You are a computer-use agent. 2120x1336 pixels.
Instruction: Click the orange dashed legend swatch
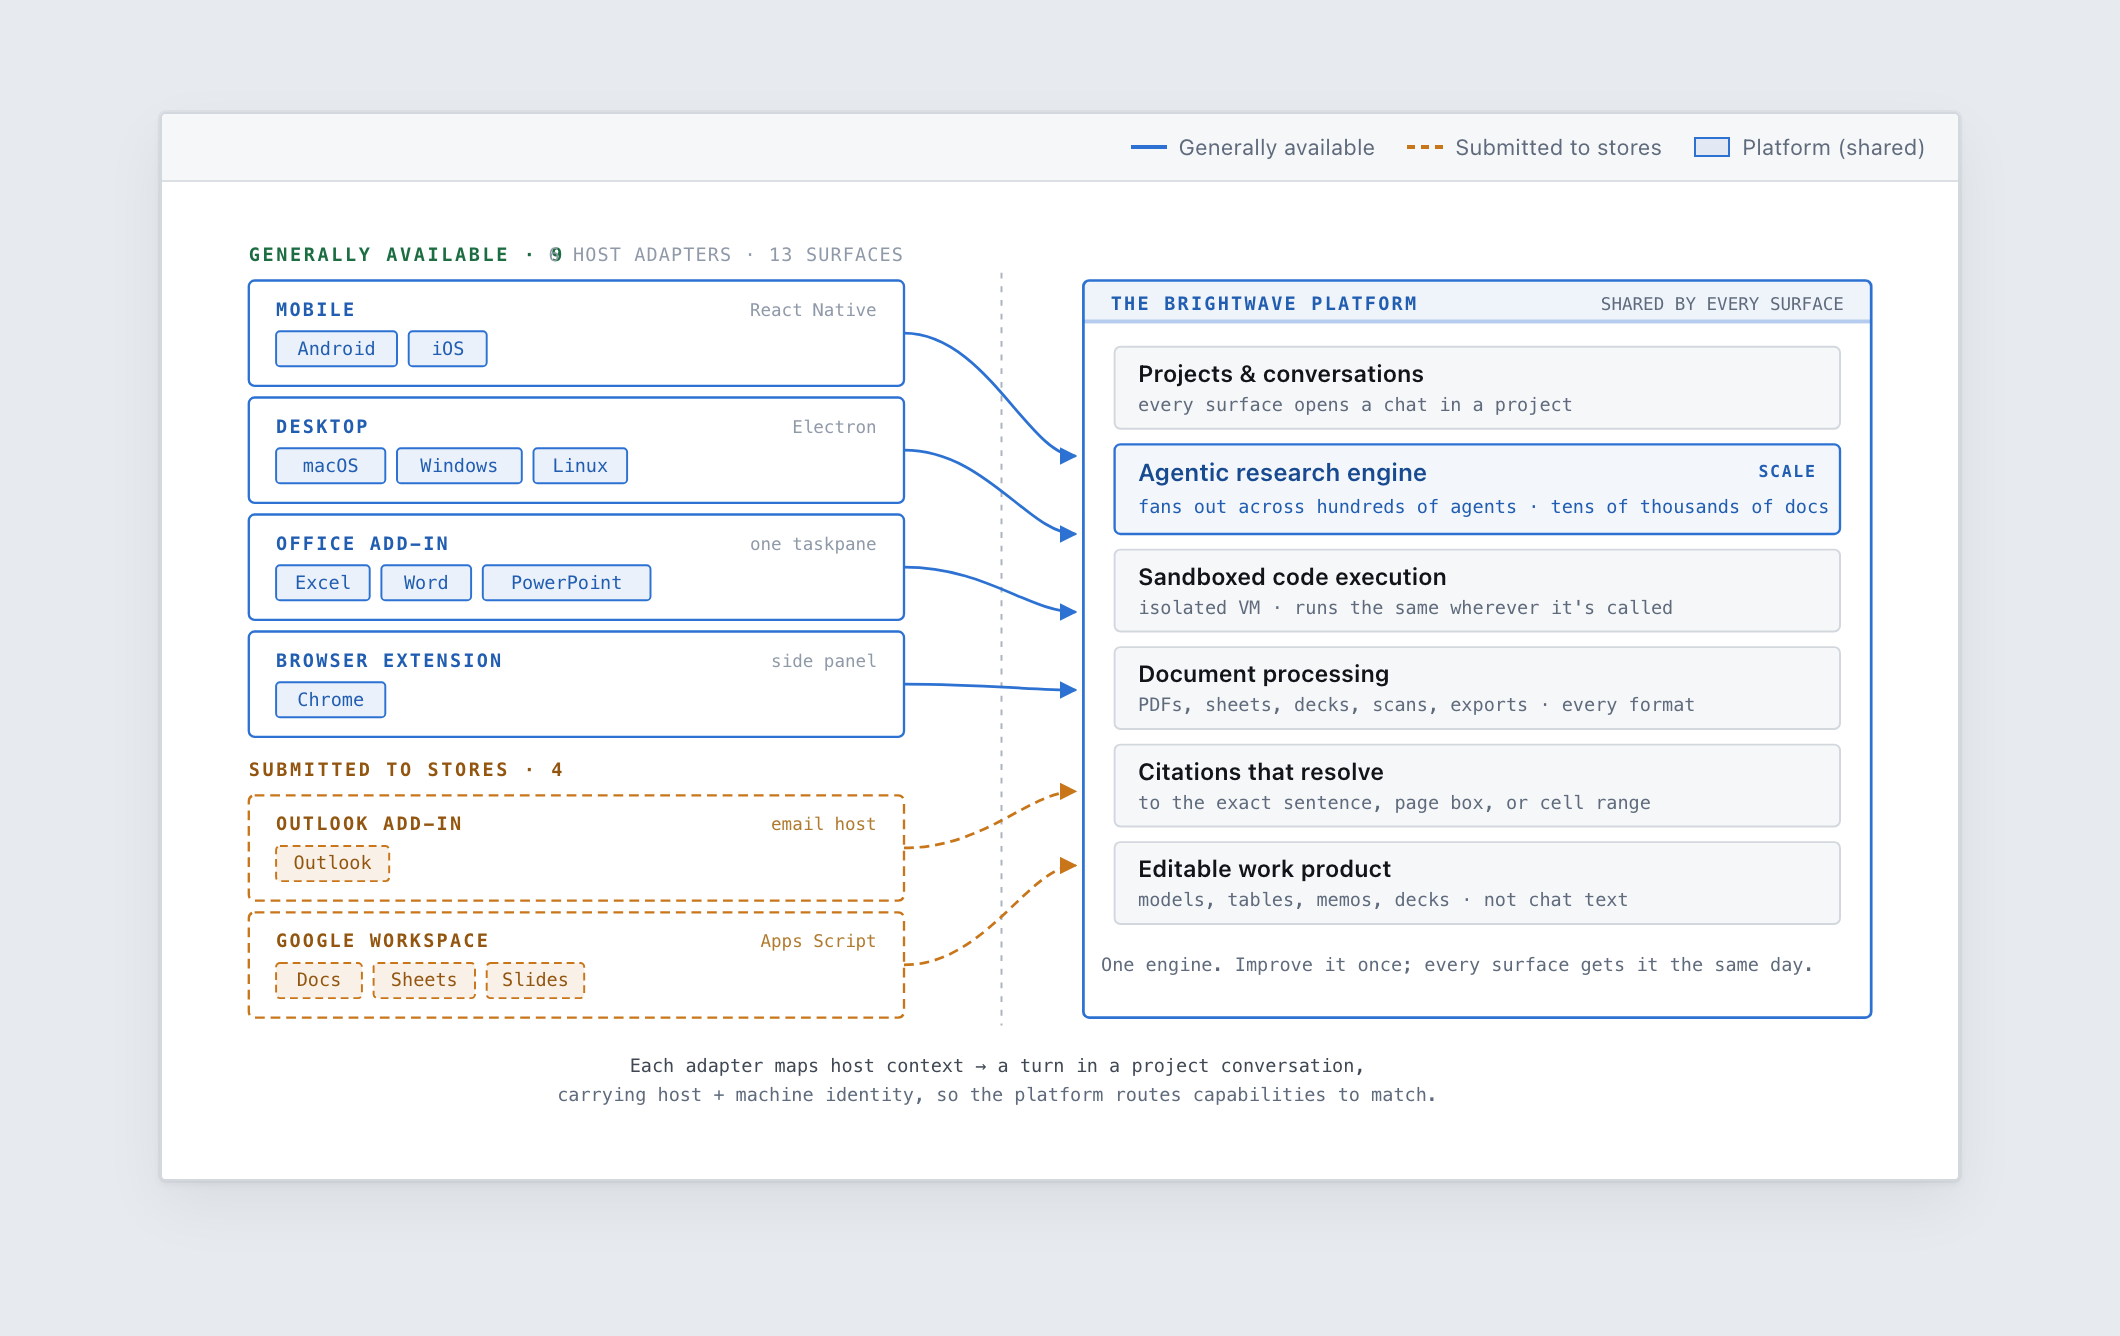[x=1425, y=147]
